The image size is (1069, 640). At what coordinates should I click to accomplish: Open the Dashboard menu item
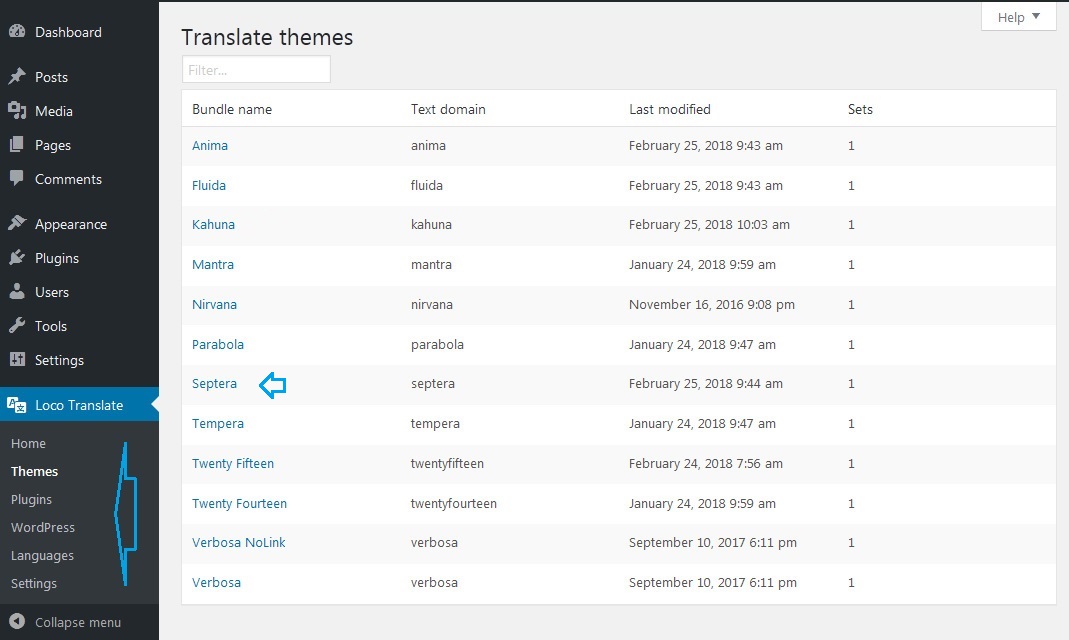click(x=68, y=32)
